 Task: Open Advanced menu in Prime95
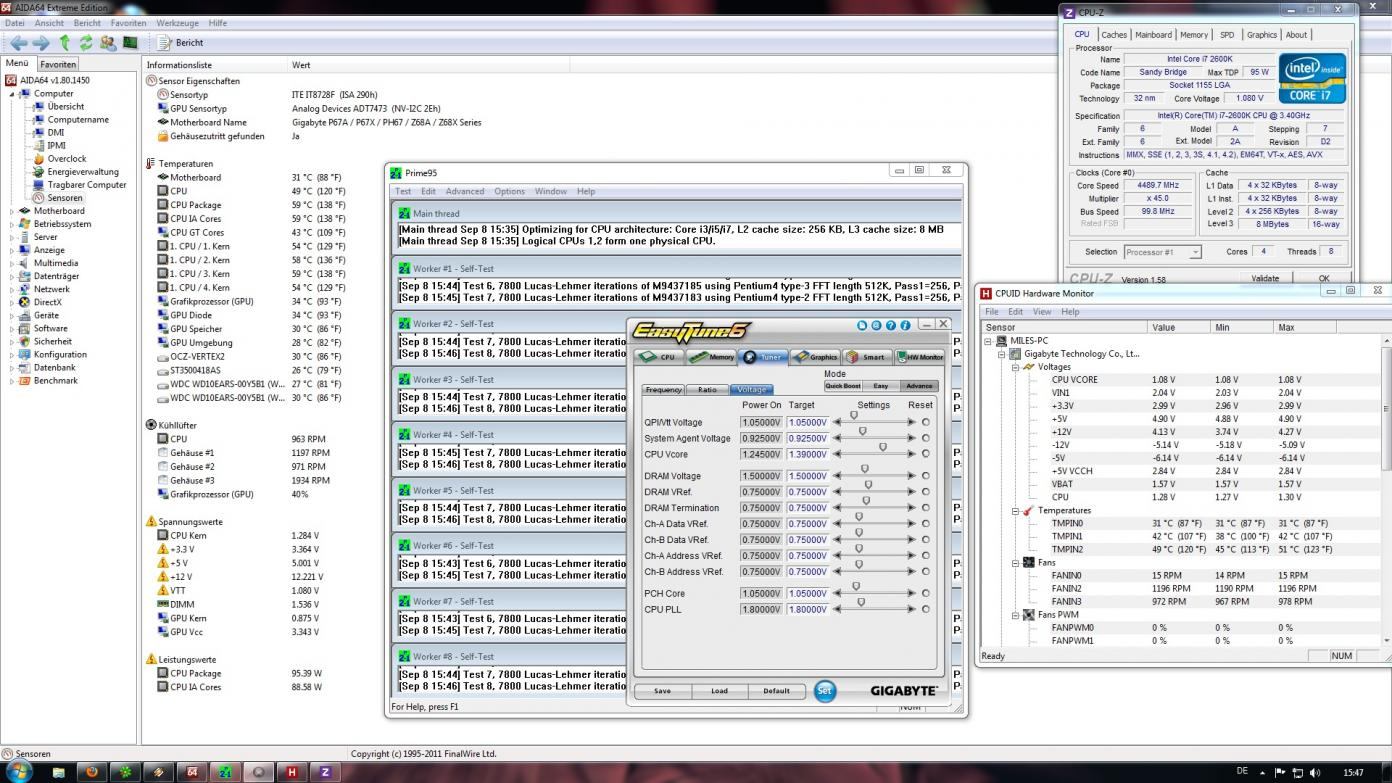(464, 191)
